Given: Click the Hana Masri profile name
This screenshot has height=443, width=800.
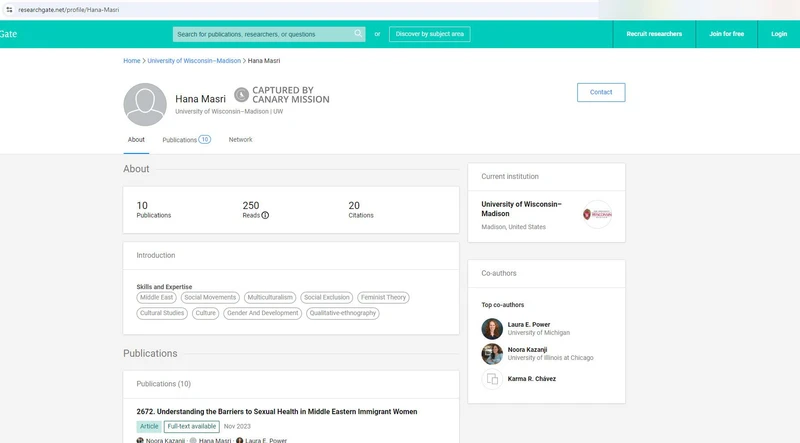Looking at the screenshot, I should (x=200, y=99).
